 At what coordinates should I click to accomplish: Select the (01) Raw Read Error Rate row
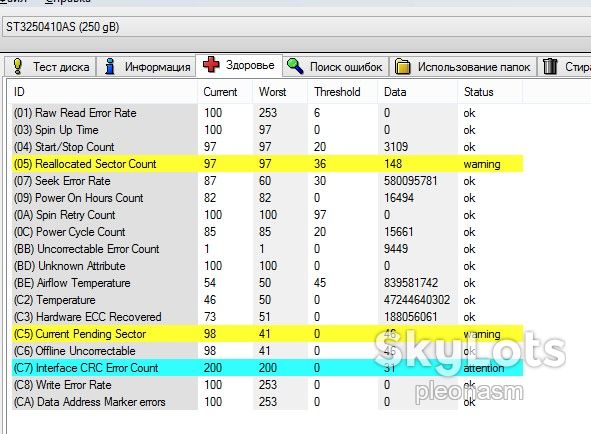click(x=268, y=113)
